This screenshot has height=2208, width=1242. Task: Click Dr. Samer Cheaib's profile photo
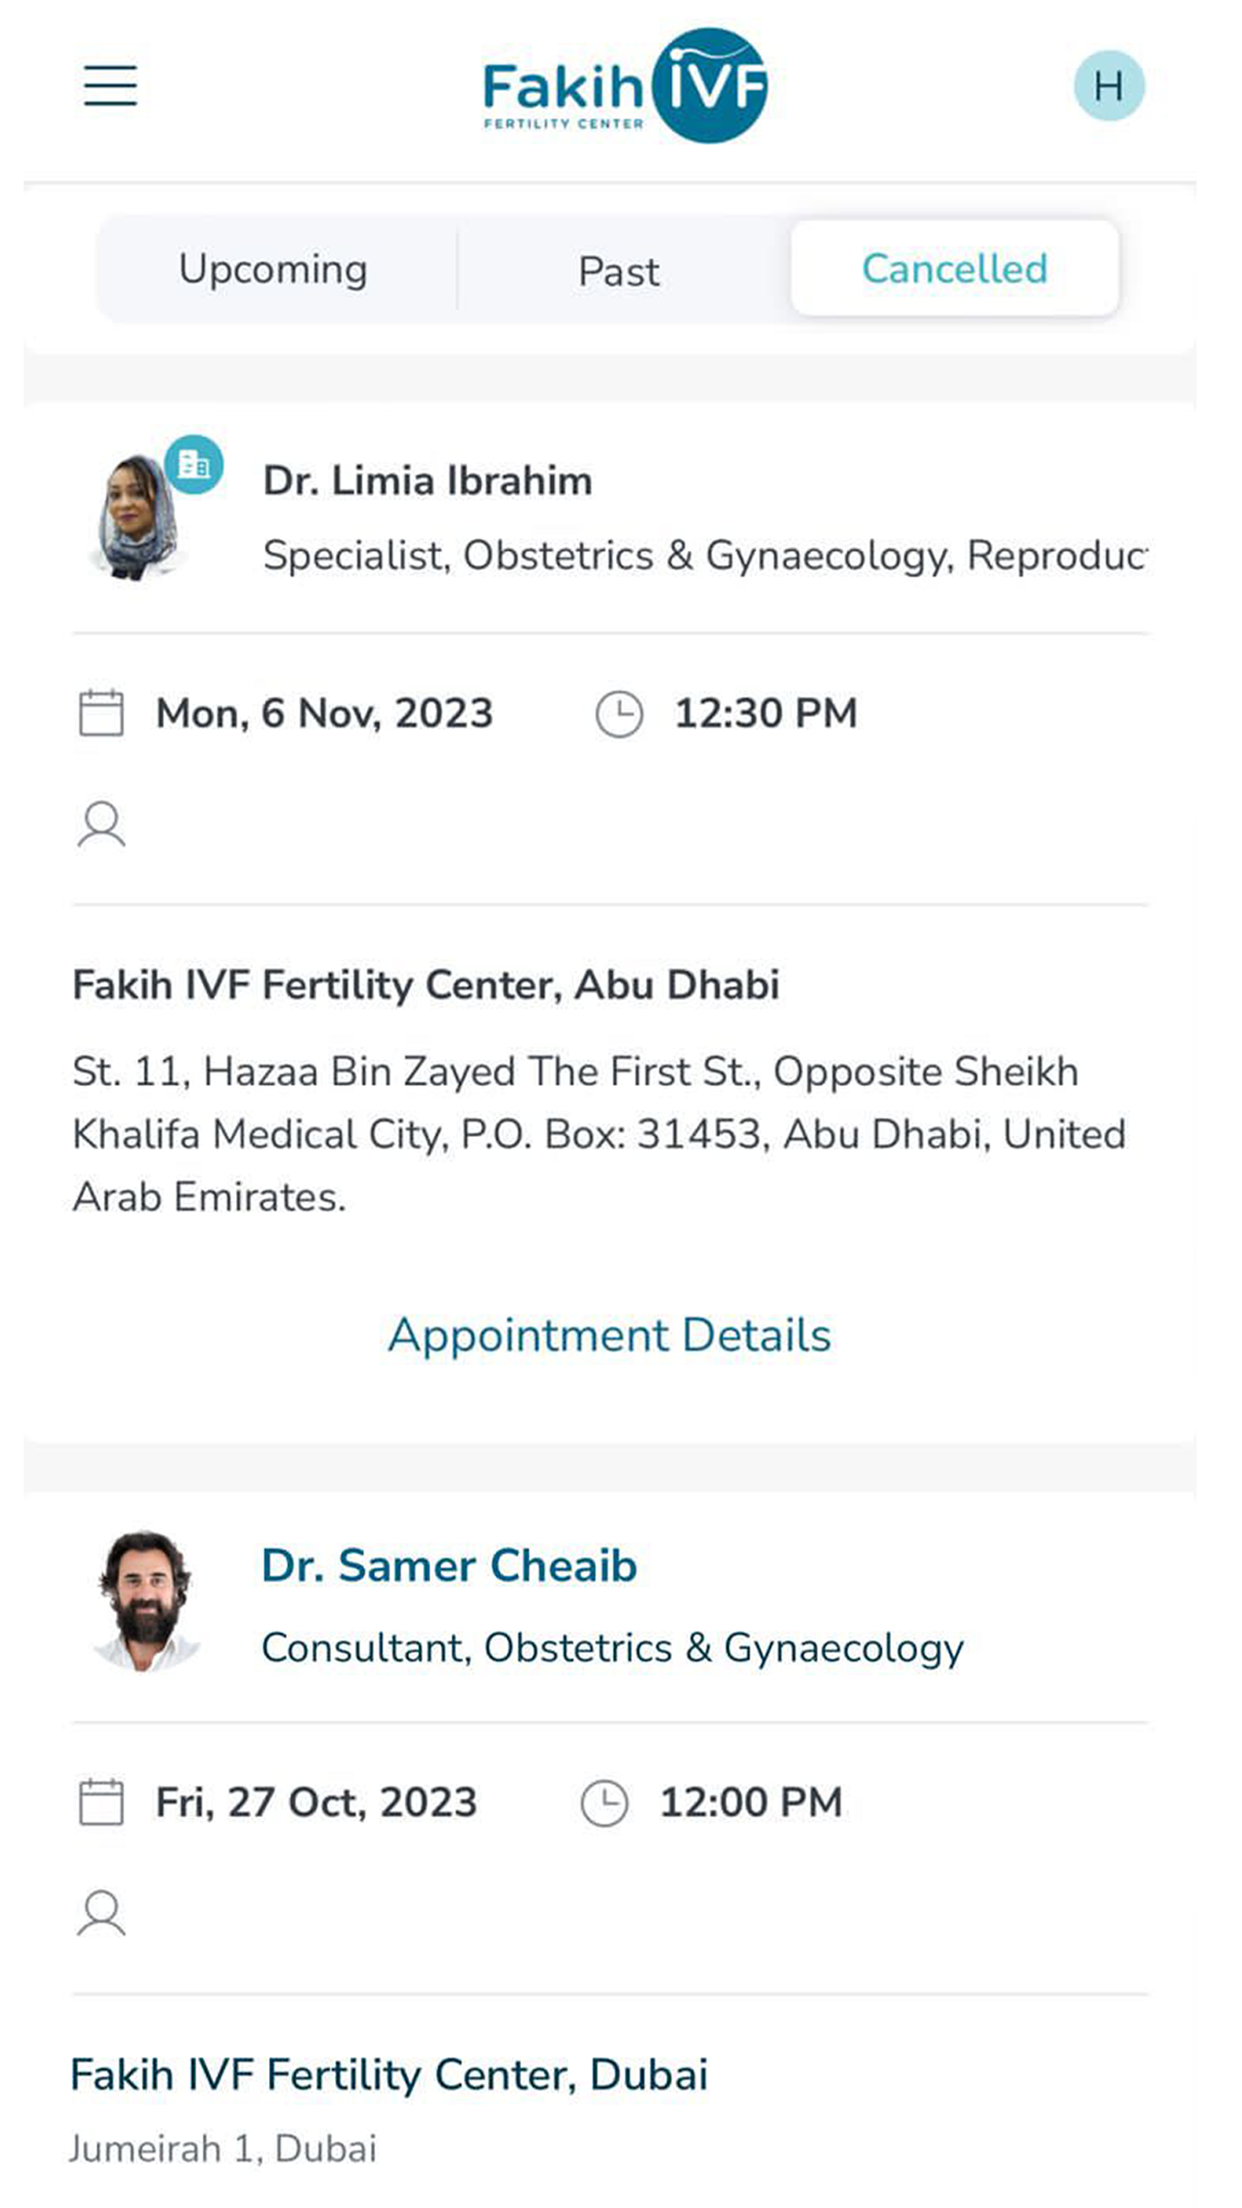(x=146, y=1602)
